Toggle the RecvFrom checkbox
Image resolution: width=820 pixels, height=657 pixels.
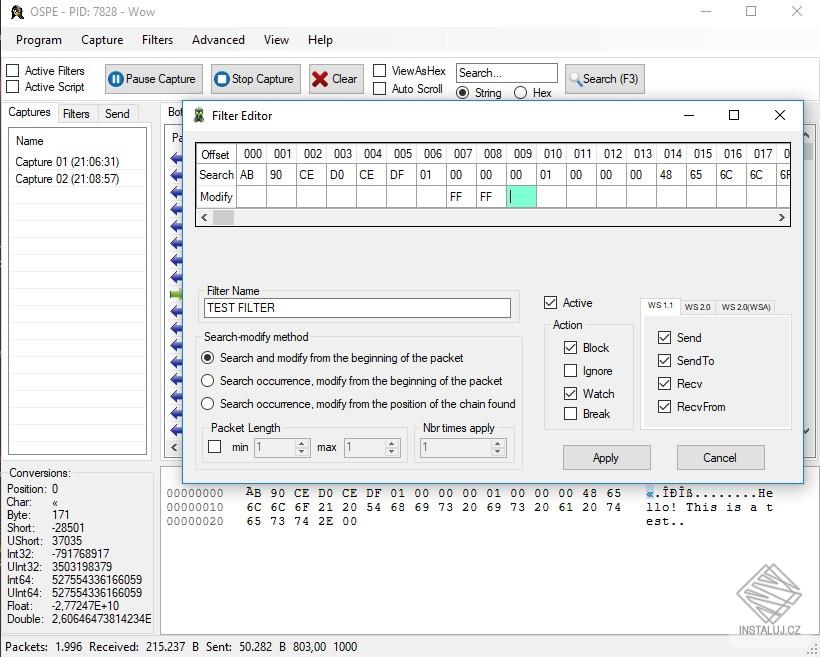coord(664,407)
